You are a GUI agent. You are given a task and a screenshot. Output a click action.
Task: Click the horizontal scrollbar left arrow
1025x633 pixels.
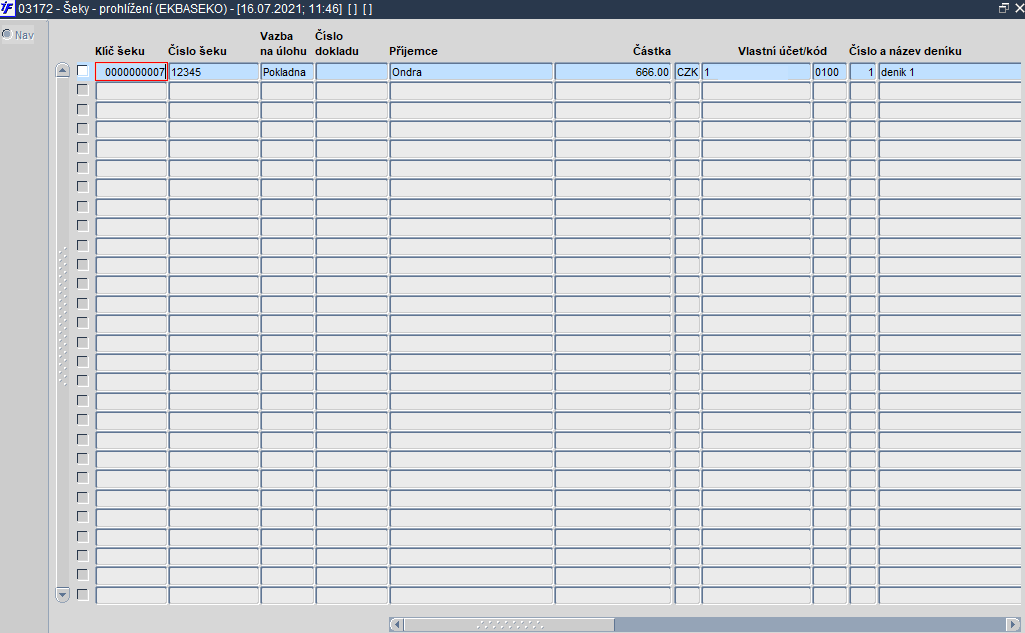point(396,624)
